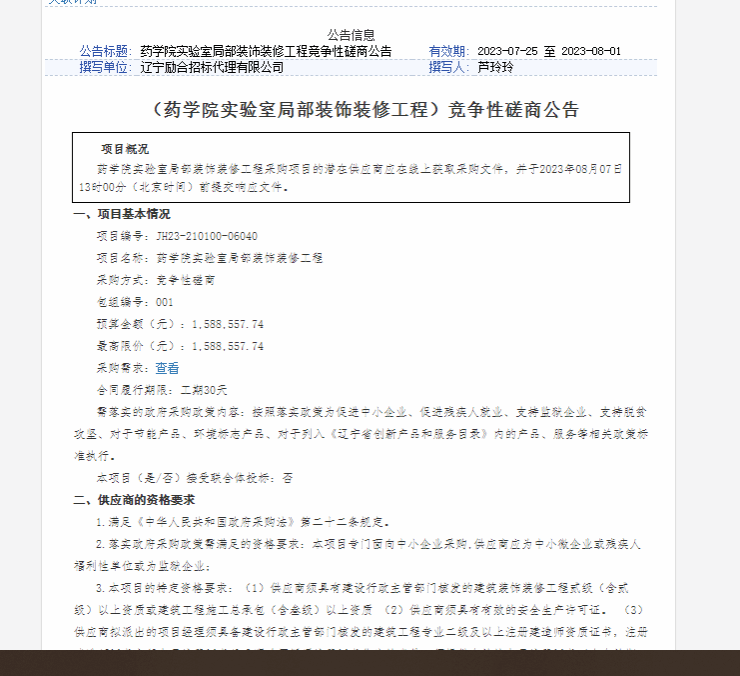Image resolution: width=740 pixels, height=676 pixels.
Task: Click the 一、项目基本情况 section heading
Action: click(122, 214)
